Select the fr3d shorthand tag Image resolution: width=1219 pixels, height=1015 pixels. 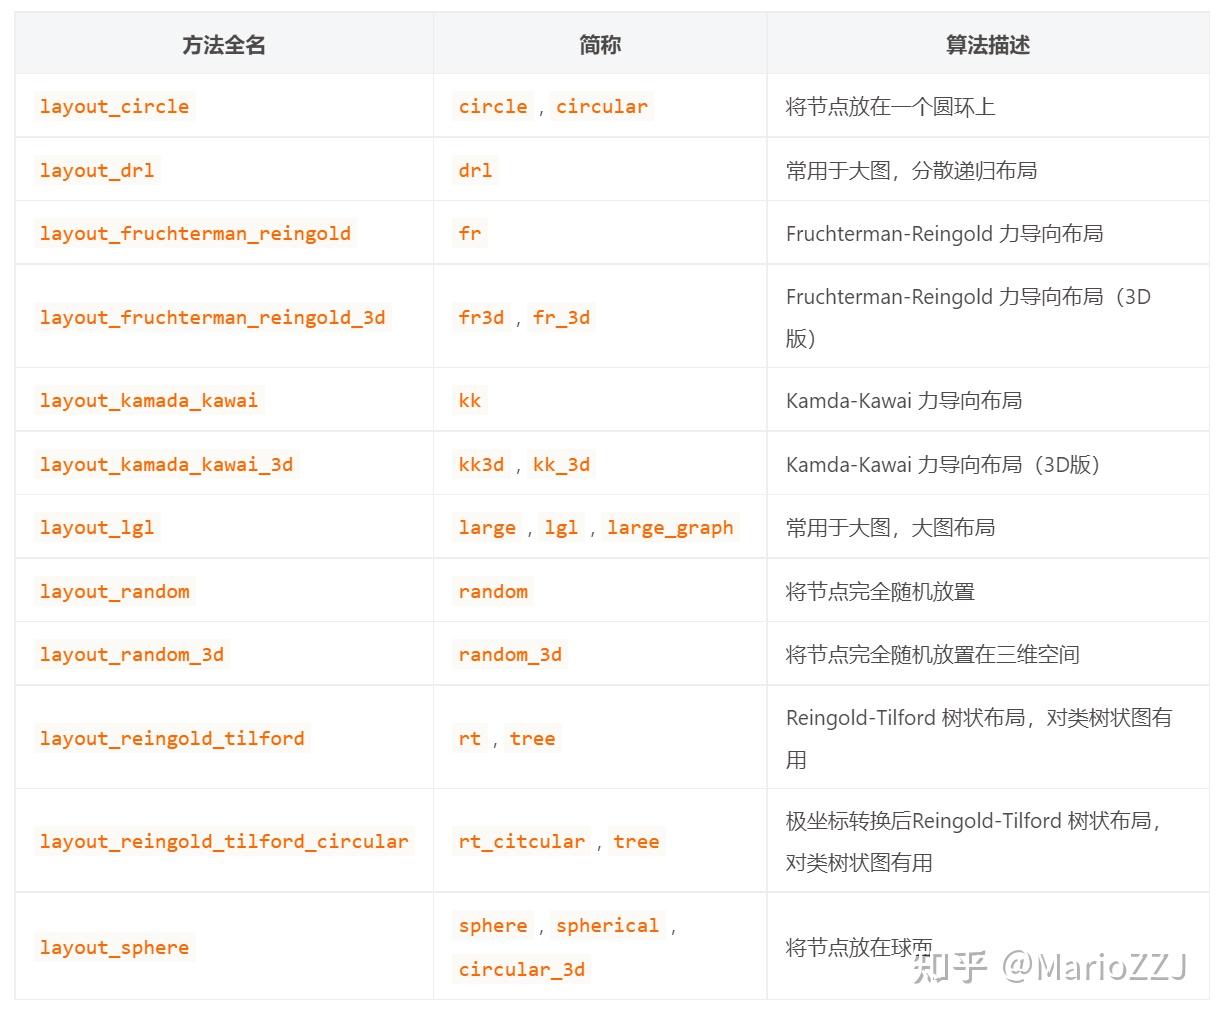[480, 317]
